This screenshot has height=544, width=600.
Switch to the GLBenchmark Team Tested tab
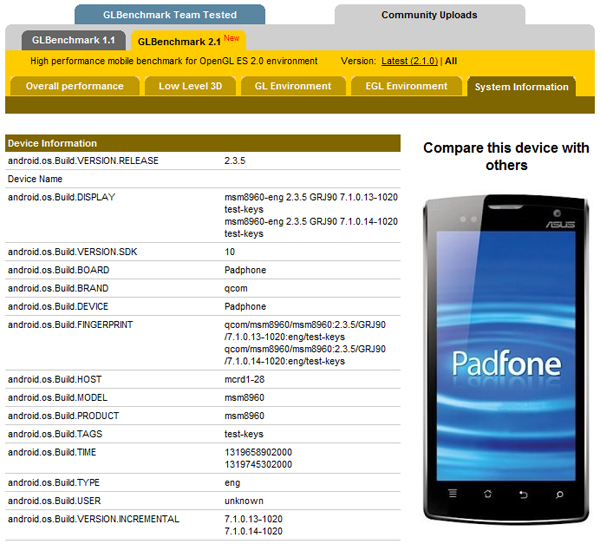point(170,15)
